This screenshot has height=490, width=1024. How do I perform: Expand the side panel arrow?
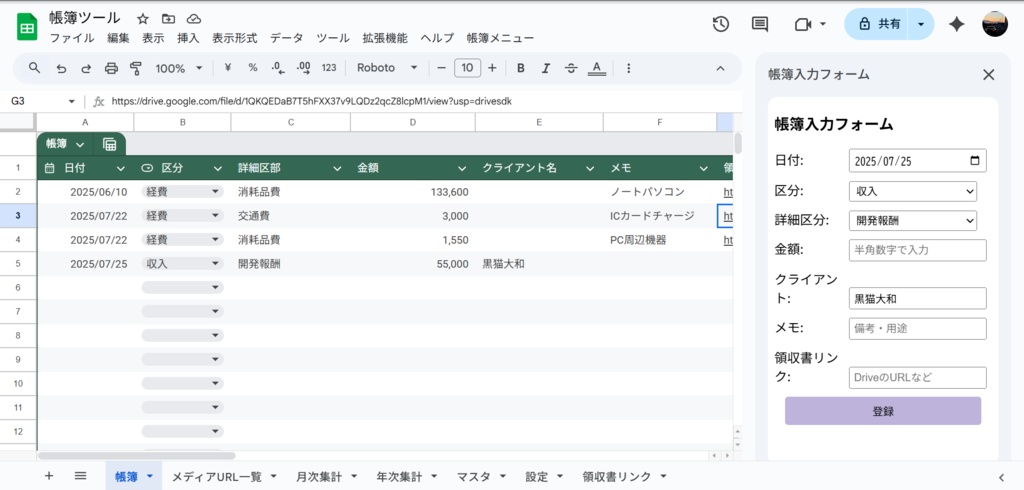(1001, 478)
